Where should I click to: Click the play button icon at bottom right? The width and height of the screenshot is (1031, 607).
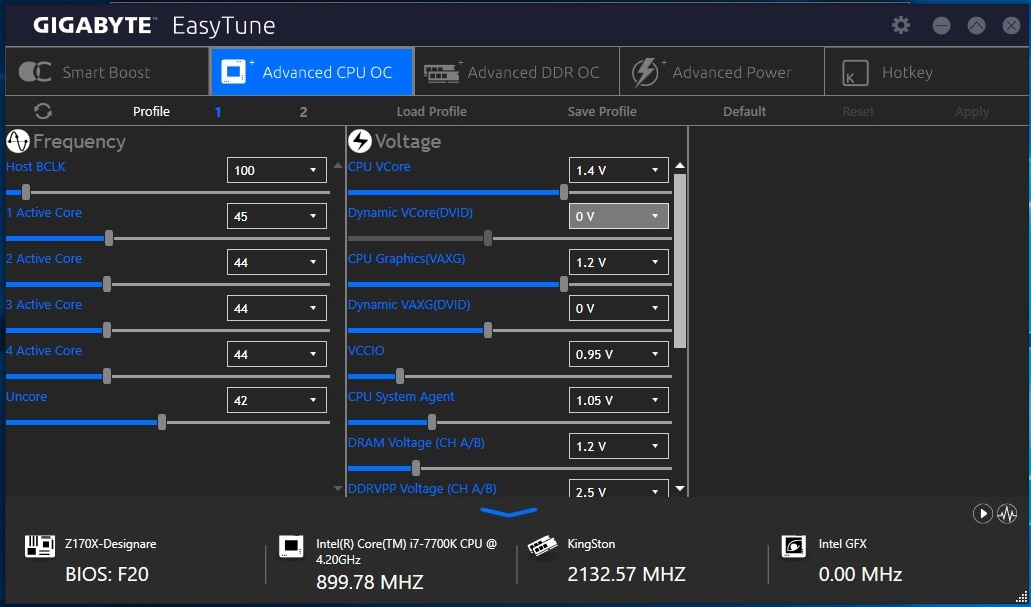pos(982,514)
